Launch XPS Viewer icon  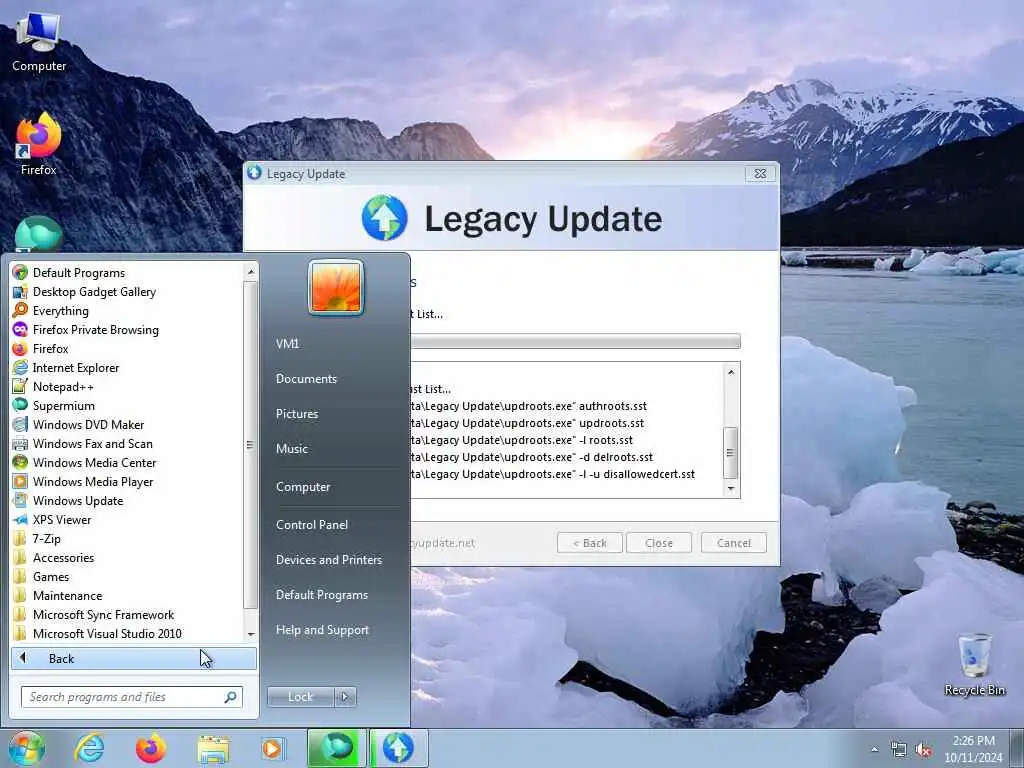pos(20,519)
